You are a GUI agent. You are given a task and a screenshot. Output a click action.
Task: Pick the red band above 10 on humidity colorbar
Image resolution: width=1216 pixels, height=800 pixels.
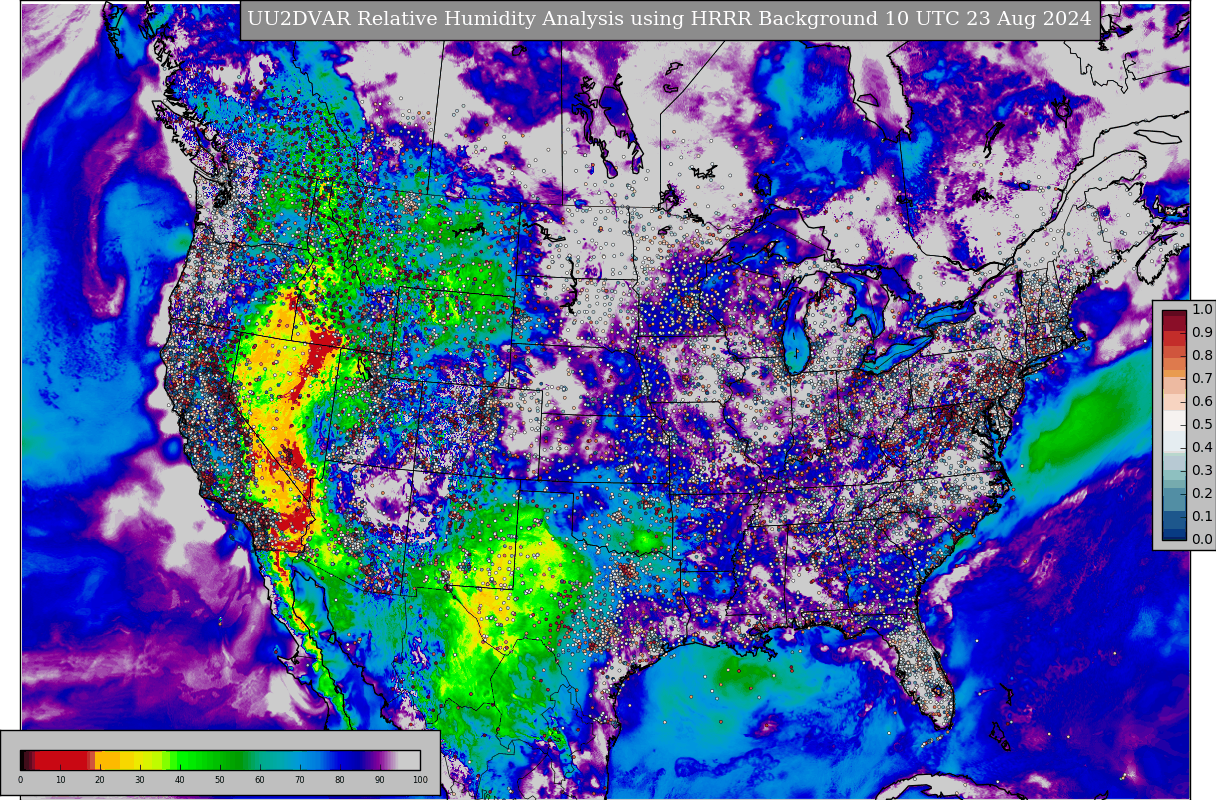pos(60,760)
